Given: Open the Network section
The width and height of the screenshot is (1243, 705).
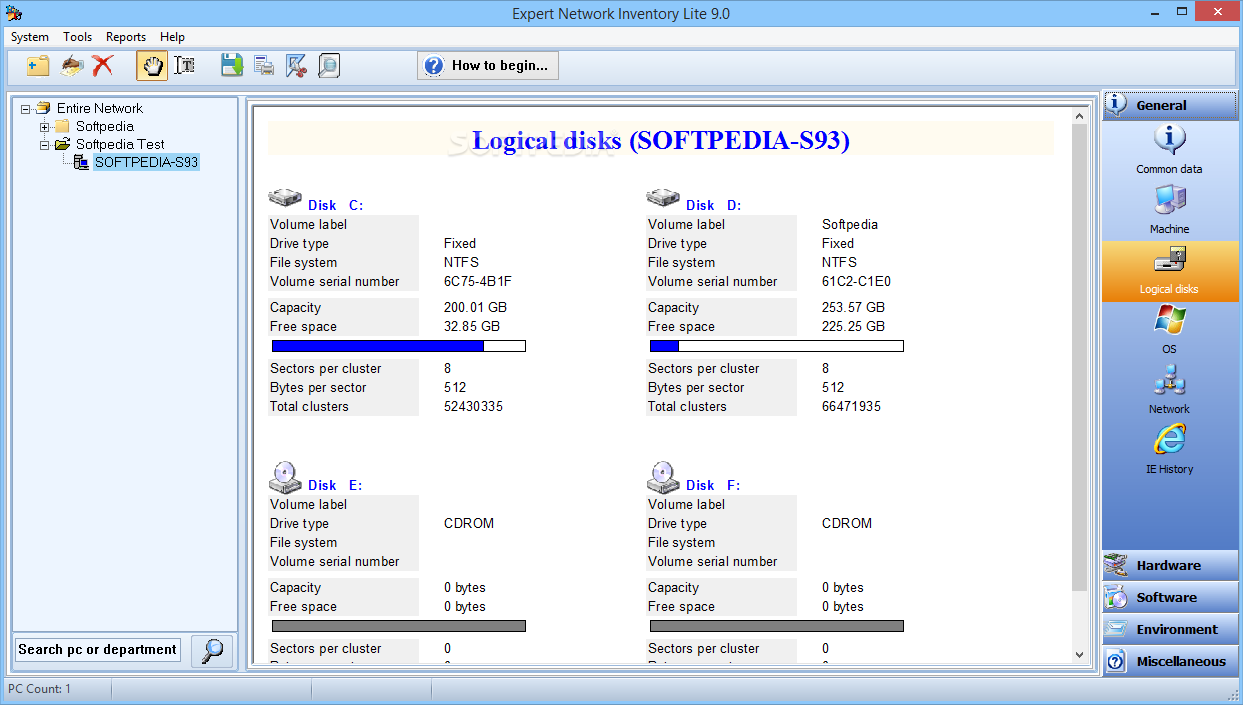Looking at the screenshot, I should point(1169,390).
